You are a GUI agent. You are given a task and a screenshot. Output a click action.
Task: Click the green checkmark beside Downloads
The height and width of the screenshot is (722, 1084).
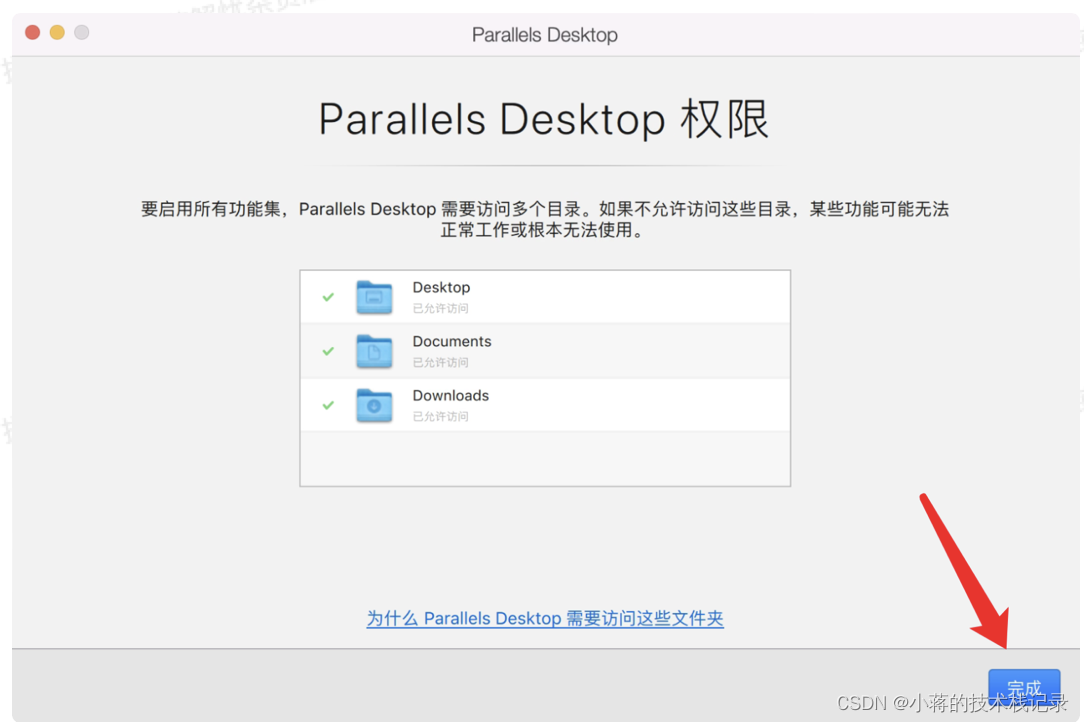tap(328, 405)
